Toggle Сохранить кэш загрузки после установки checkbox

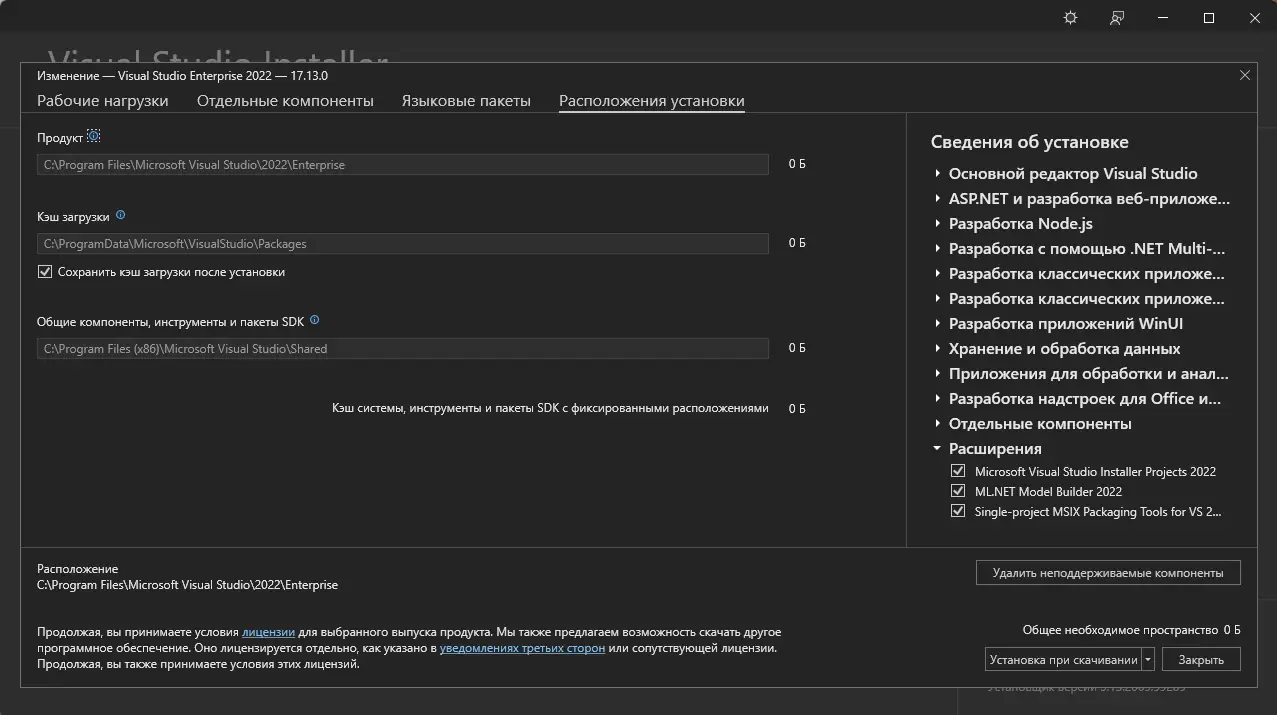click(x=45, y=272)
